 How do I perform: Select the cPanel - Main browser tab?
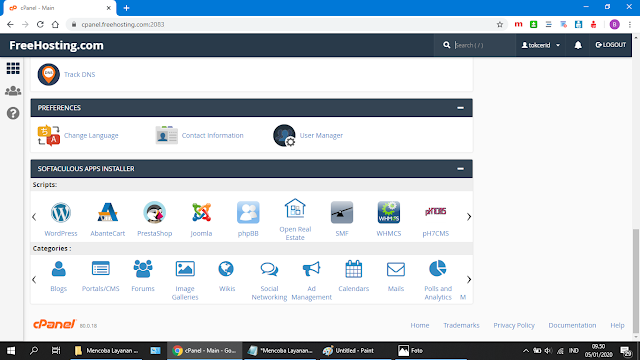[60, 8]
